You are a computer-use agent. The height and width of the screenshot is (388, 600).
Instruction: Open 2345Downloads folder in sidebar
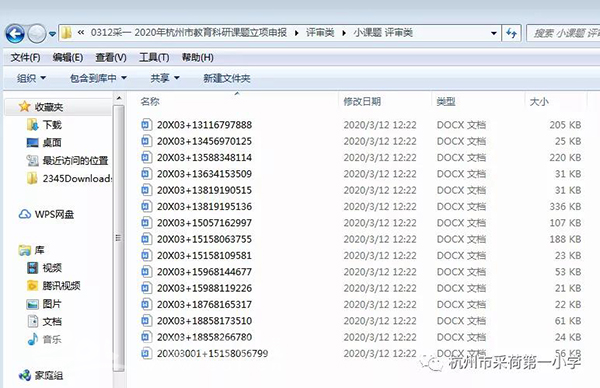70,178
